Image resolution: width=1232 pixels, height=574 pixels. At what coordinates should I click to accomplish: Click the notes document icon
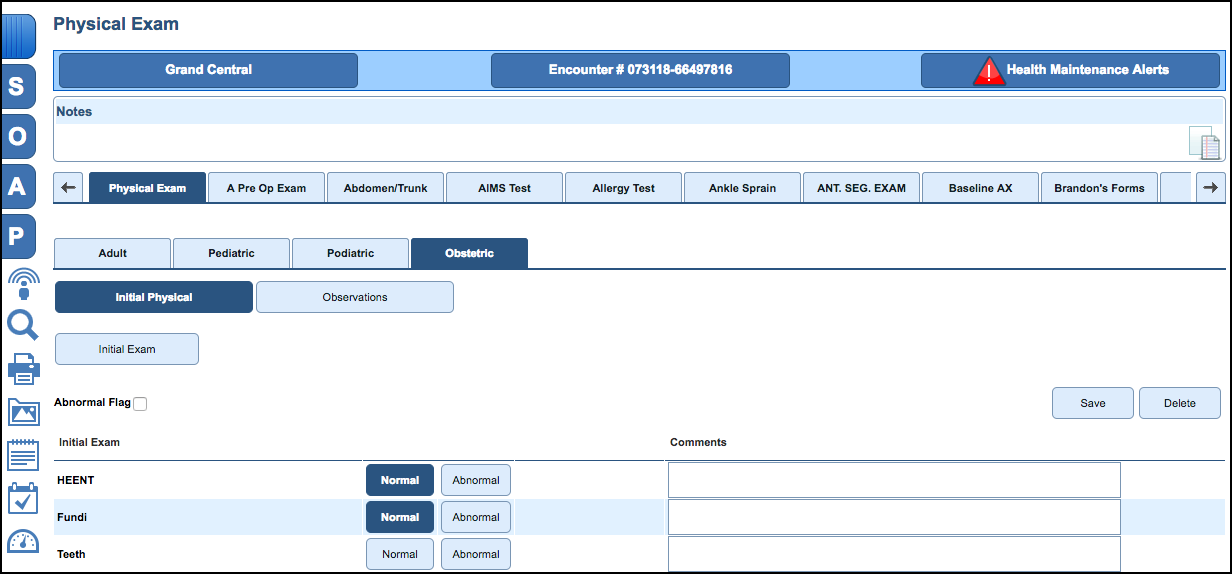(1204, 143)
